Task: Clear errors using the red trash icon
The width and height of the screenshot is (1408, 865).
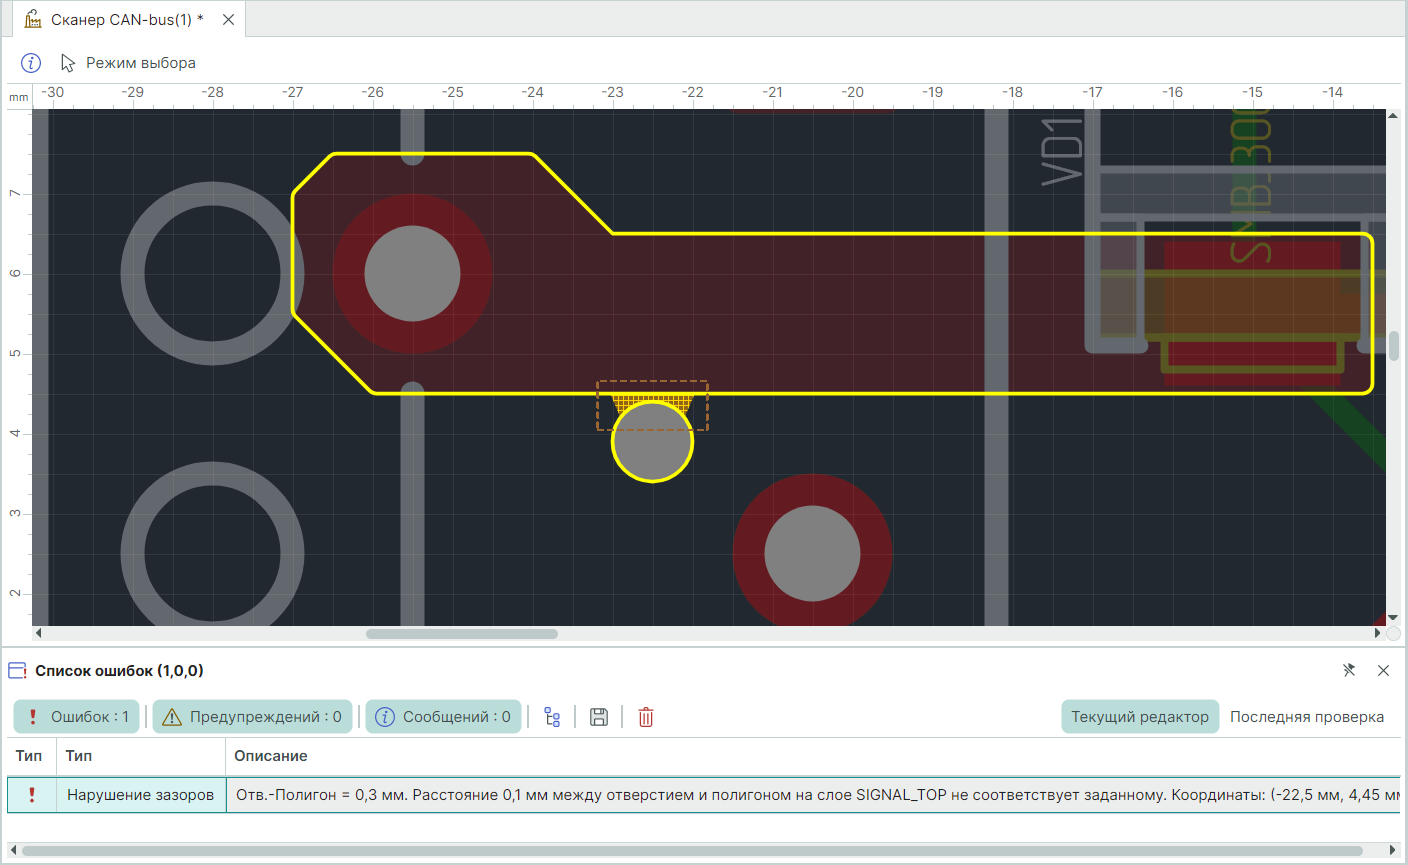Action: coord(646,717)
